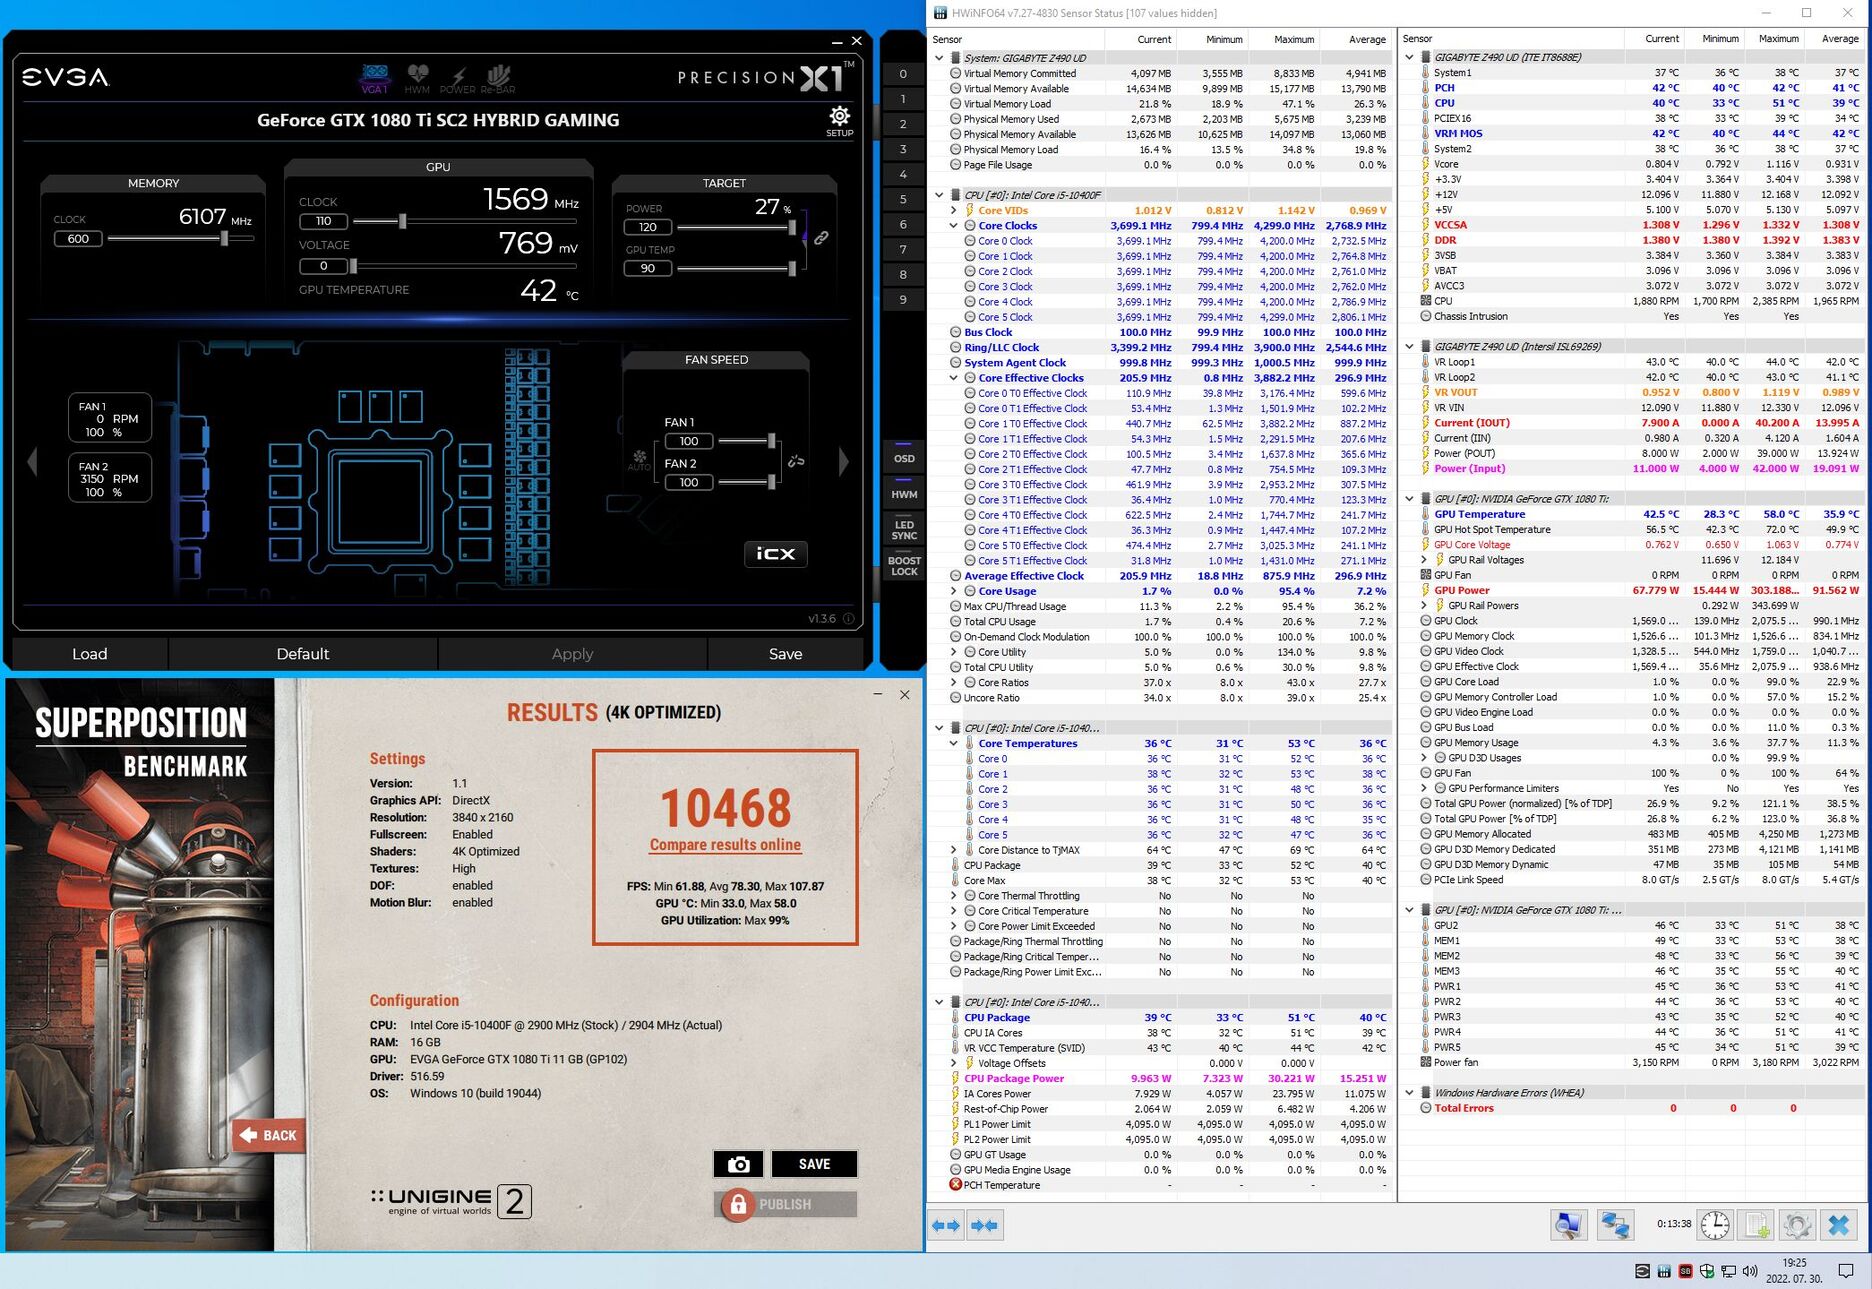Image resolution: width=1872 pixels, height=1289 pixels.
Task: Expand Core VIDs row
Action: point(953,210)
